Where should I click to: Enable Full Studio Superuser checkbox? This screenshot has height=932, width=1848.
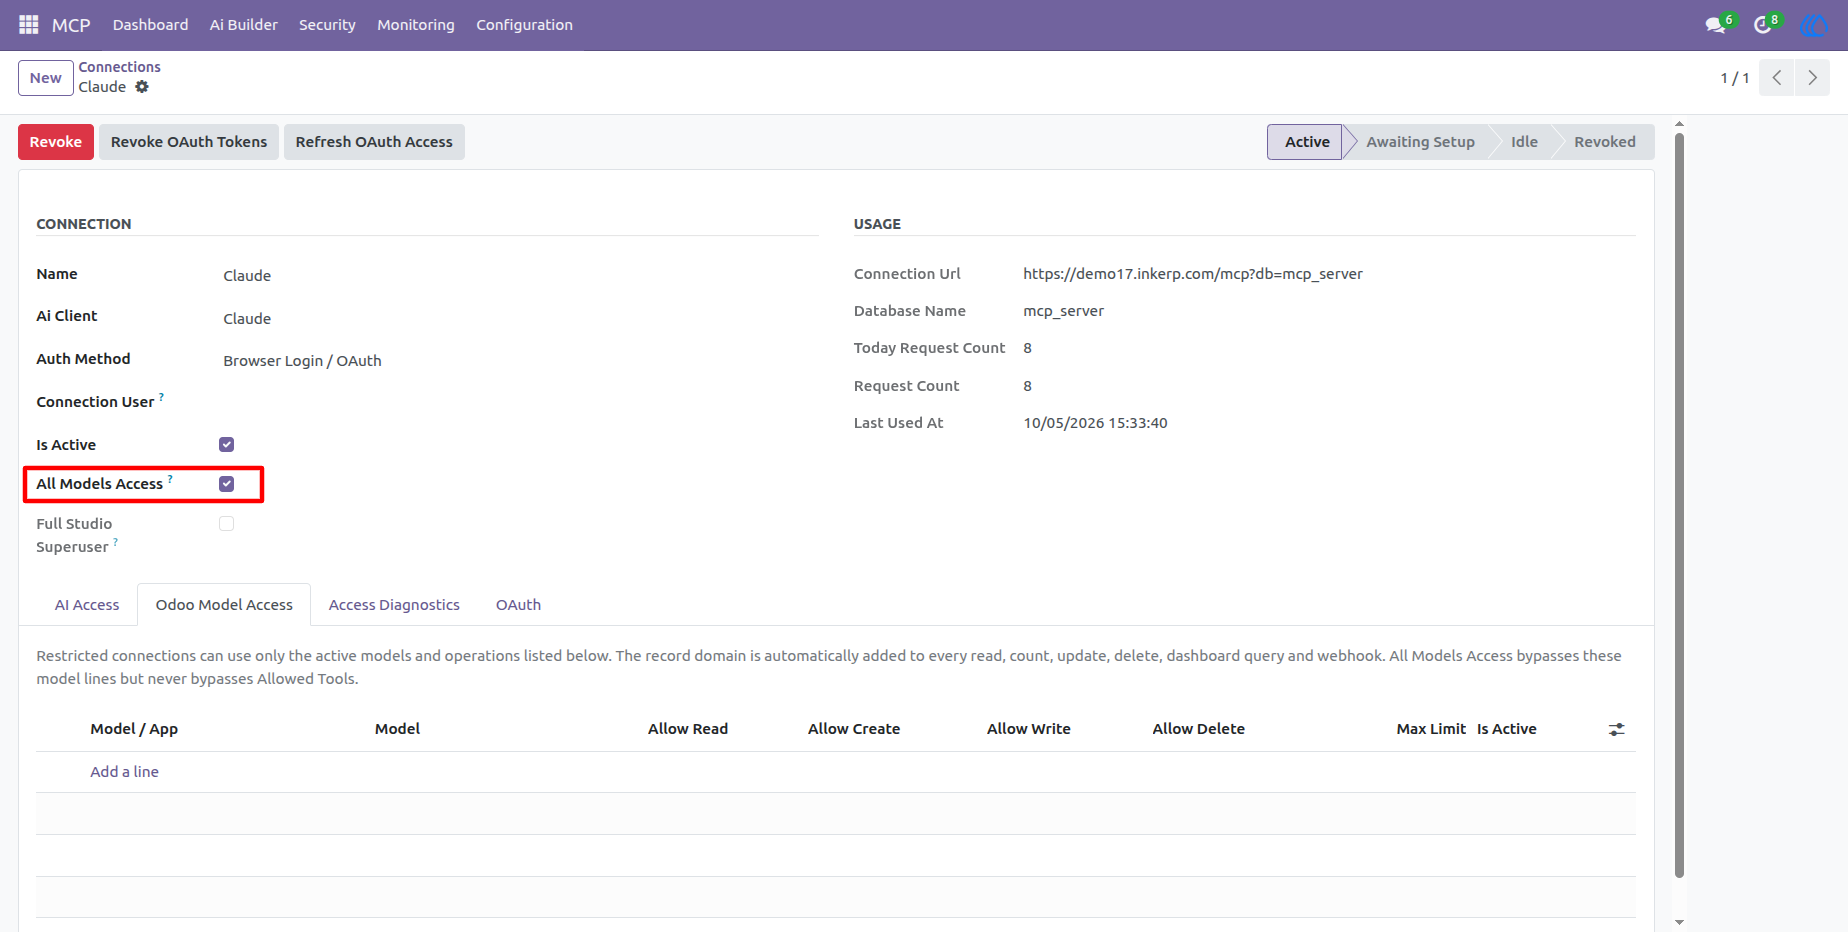pyautogui.click(x=227, y=524)
